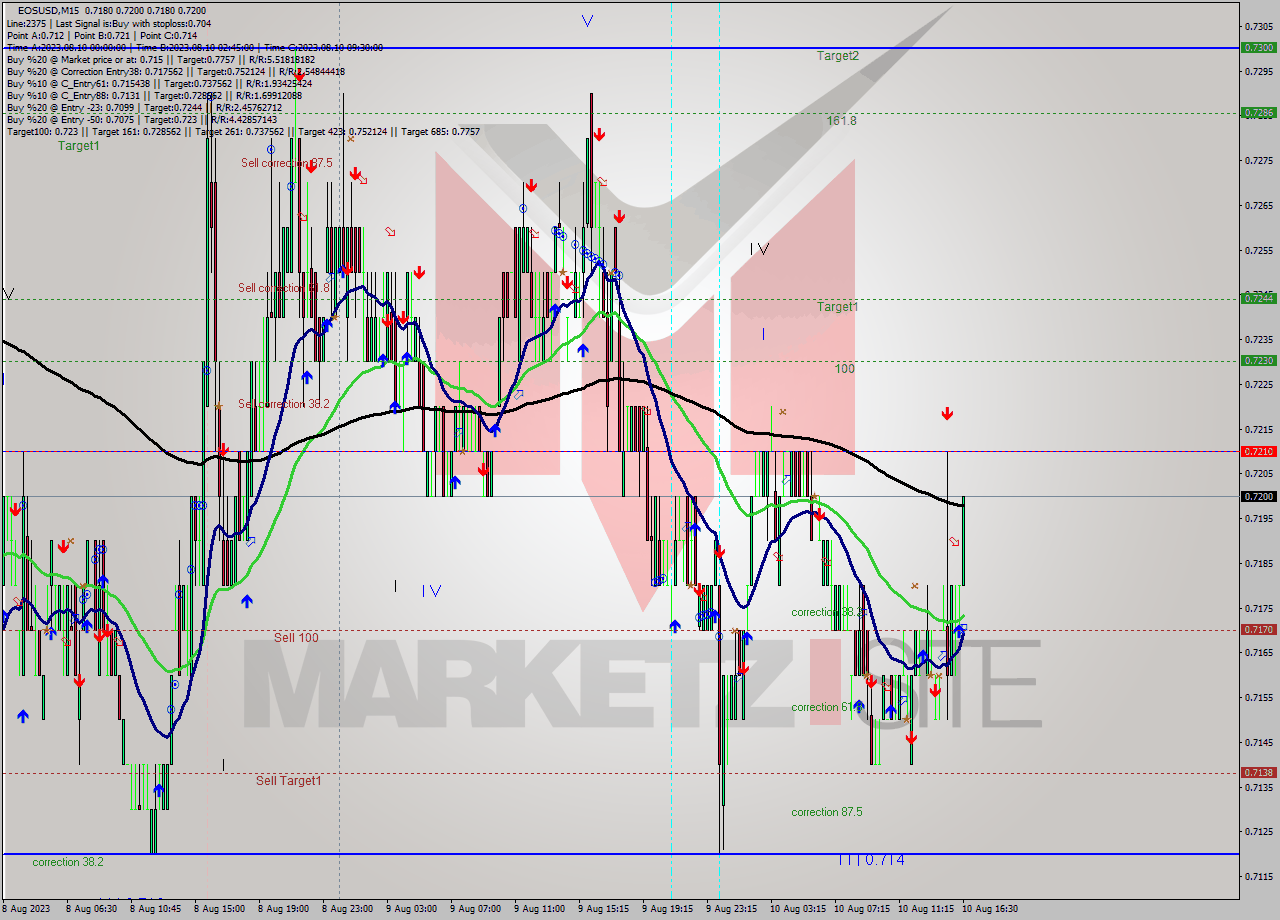1280x920 pixels.
Task: Click the '10 Aug 07:15' time axis label
Action: click(861, 909)
